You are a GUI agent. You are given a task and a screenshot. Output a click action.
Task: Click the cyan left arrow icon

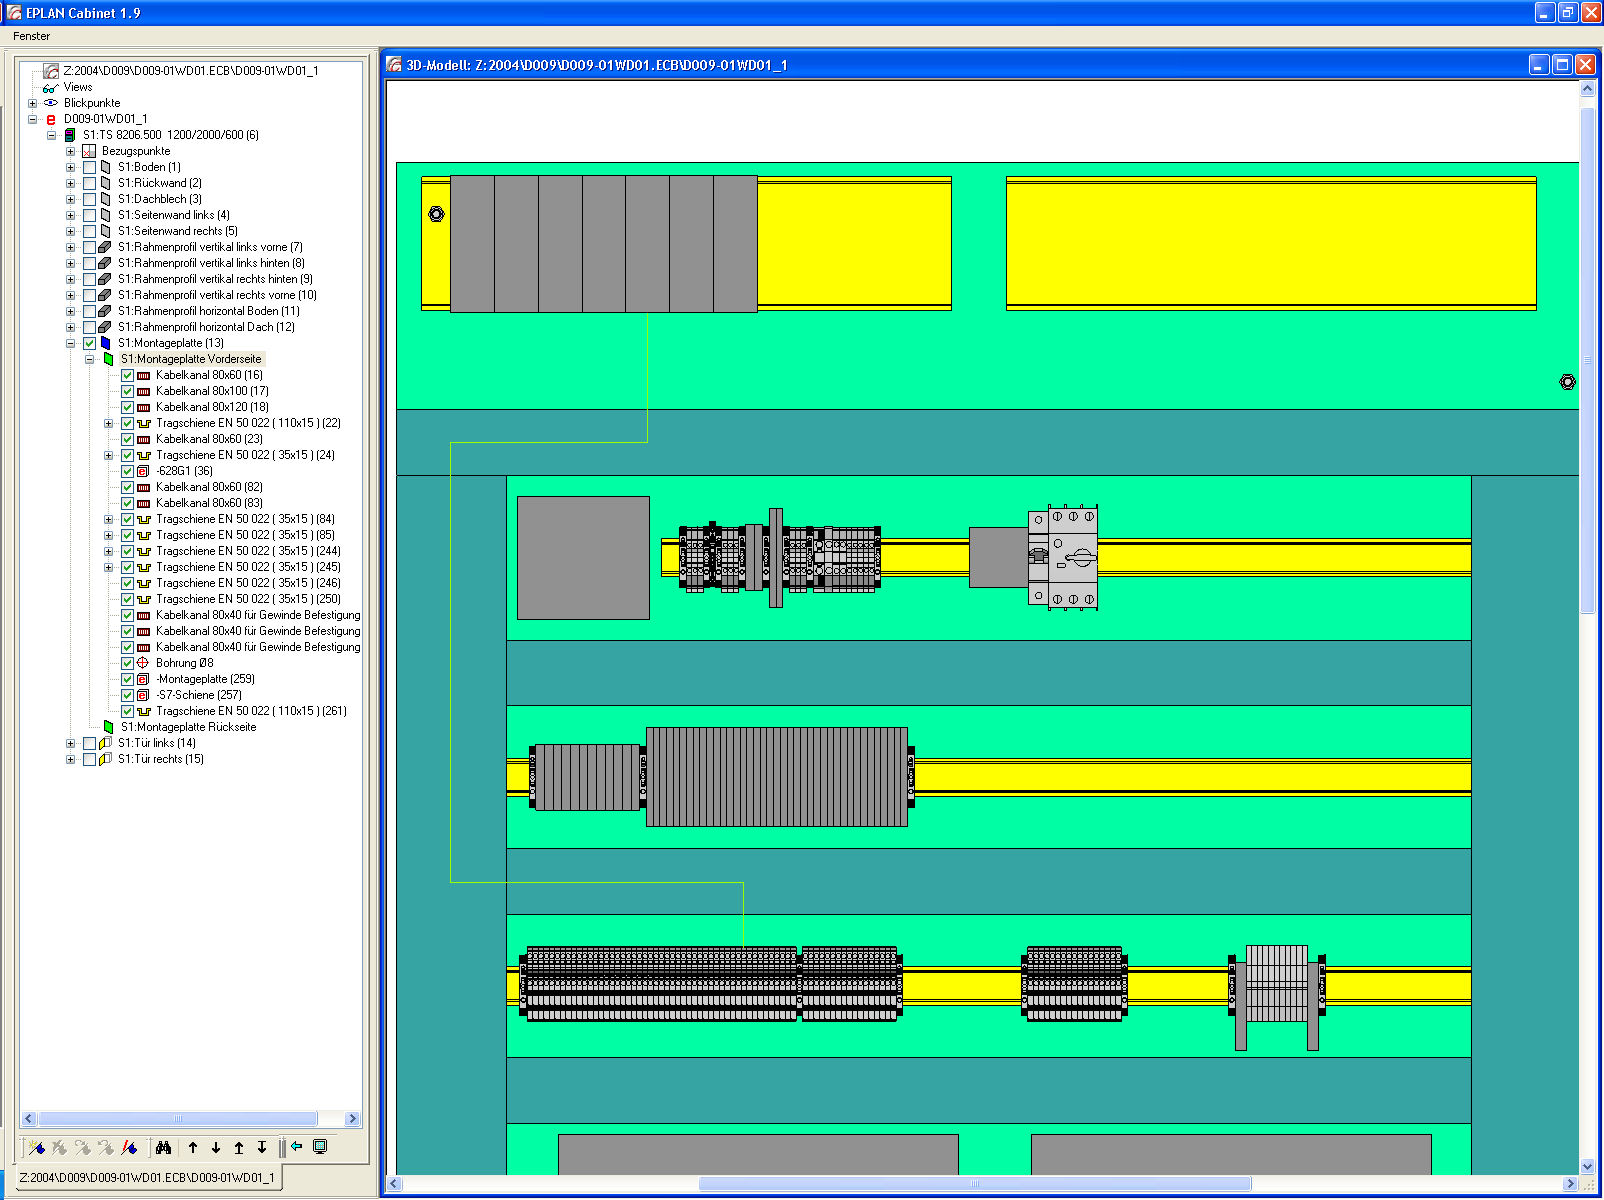tap(297, 1147)
